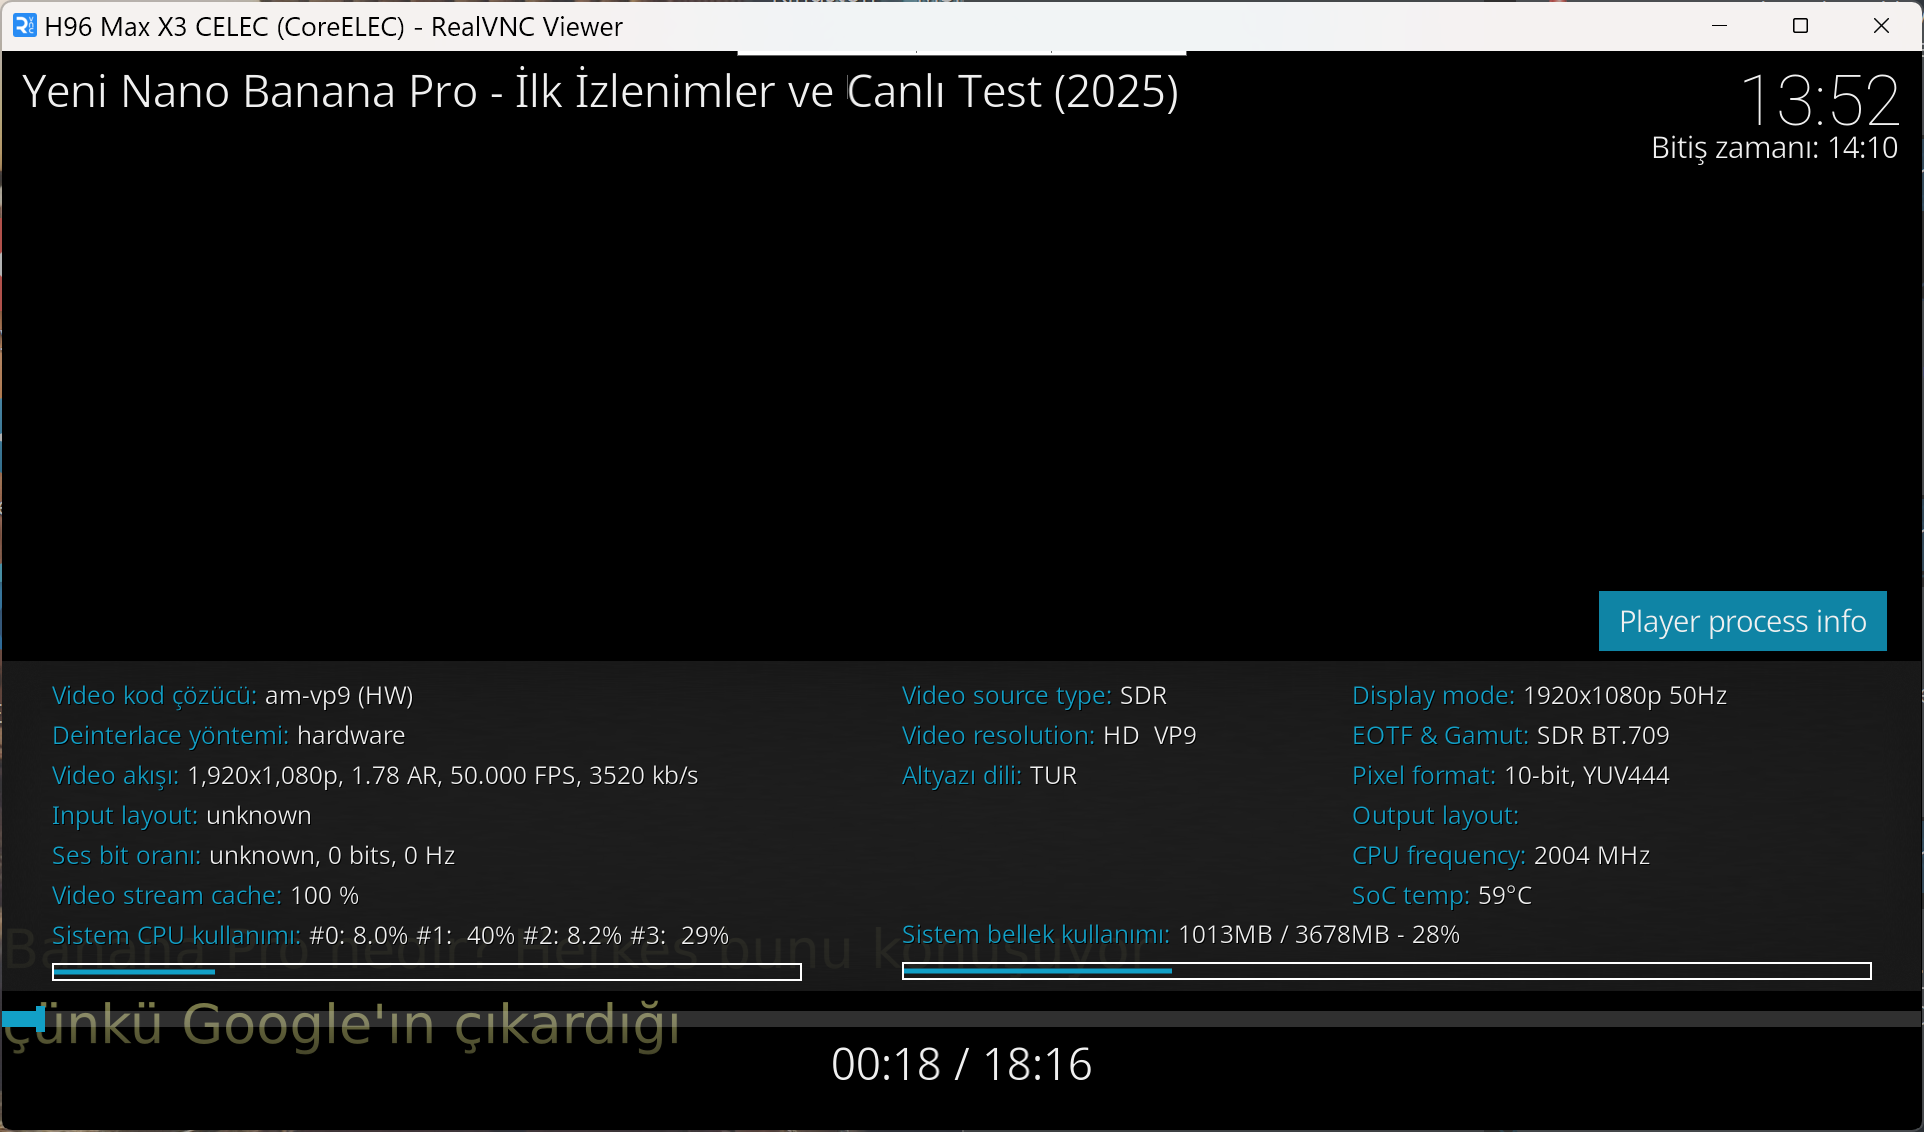Click the SoC temp 59°C reading

tap(1441, 895)
